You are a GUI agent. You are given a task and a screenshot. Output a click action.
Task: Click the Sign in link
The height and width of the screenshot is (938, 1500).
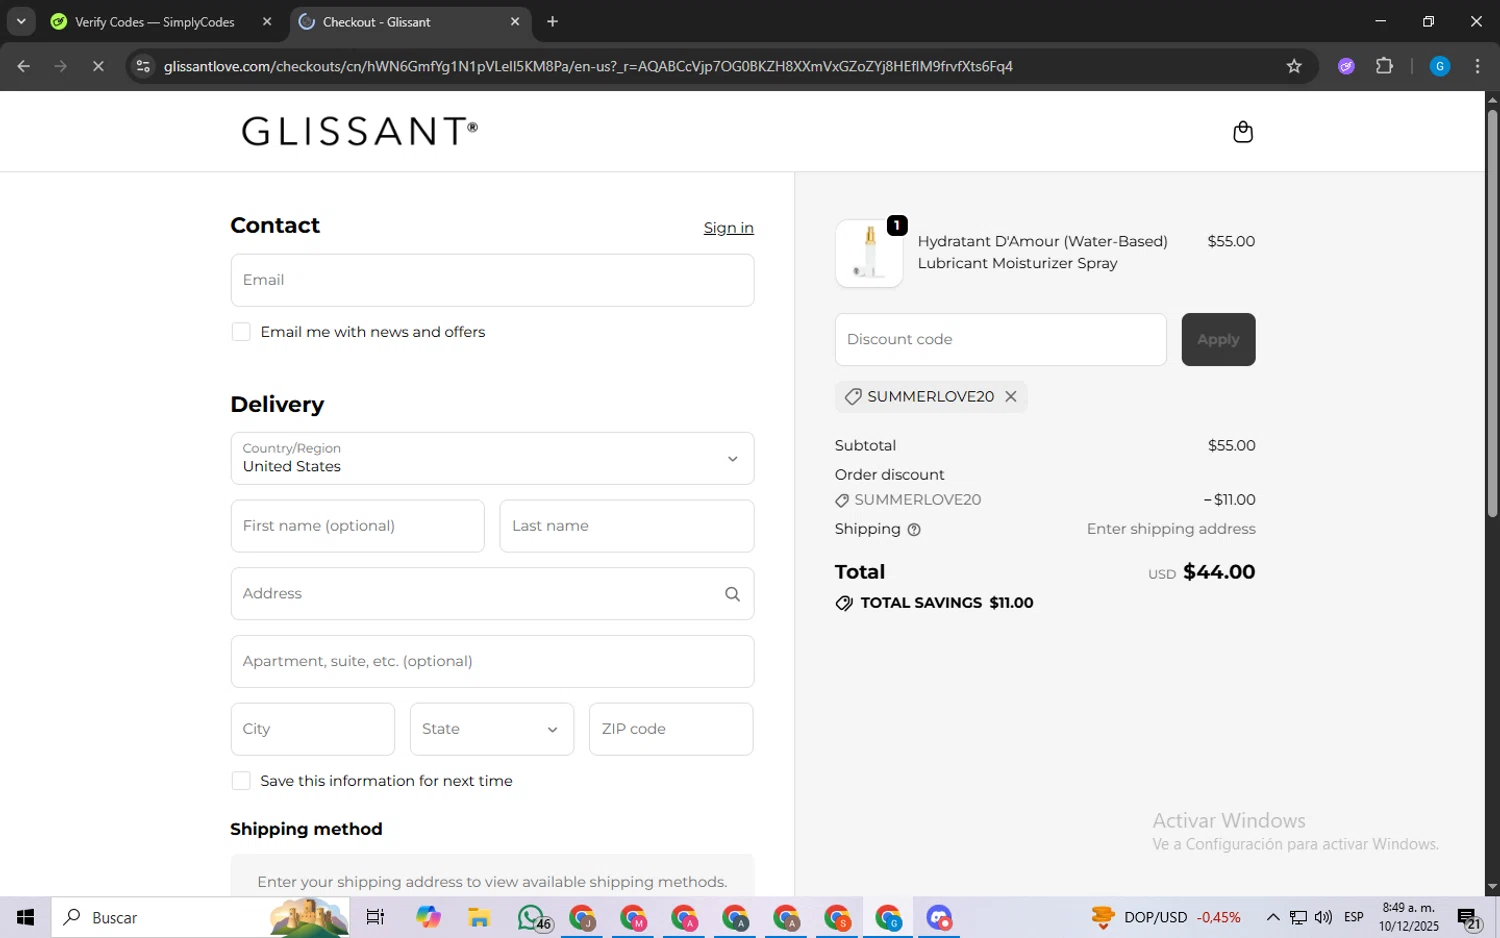728,228
